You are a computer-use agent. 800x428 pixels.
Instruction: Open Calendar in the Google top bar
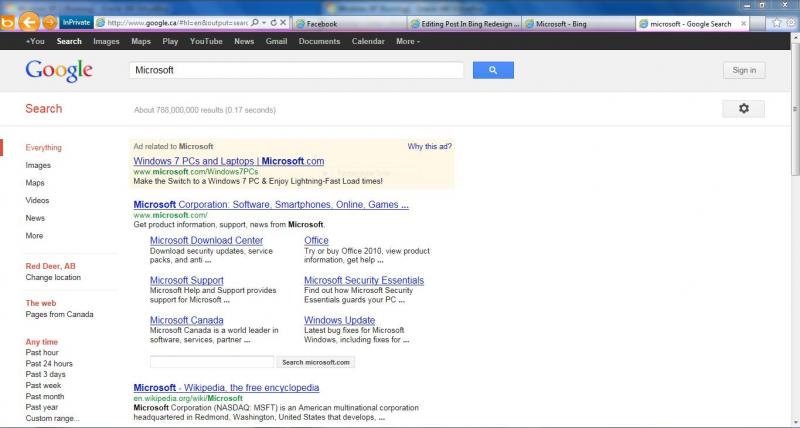[x=368, y=41]
